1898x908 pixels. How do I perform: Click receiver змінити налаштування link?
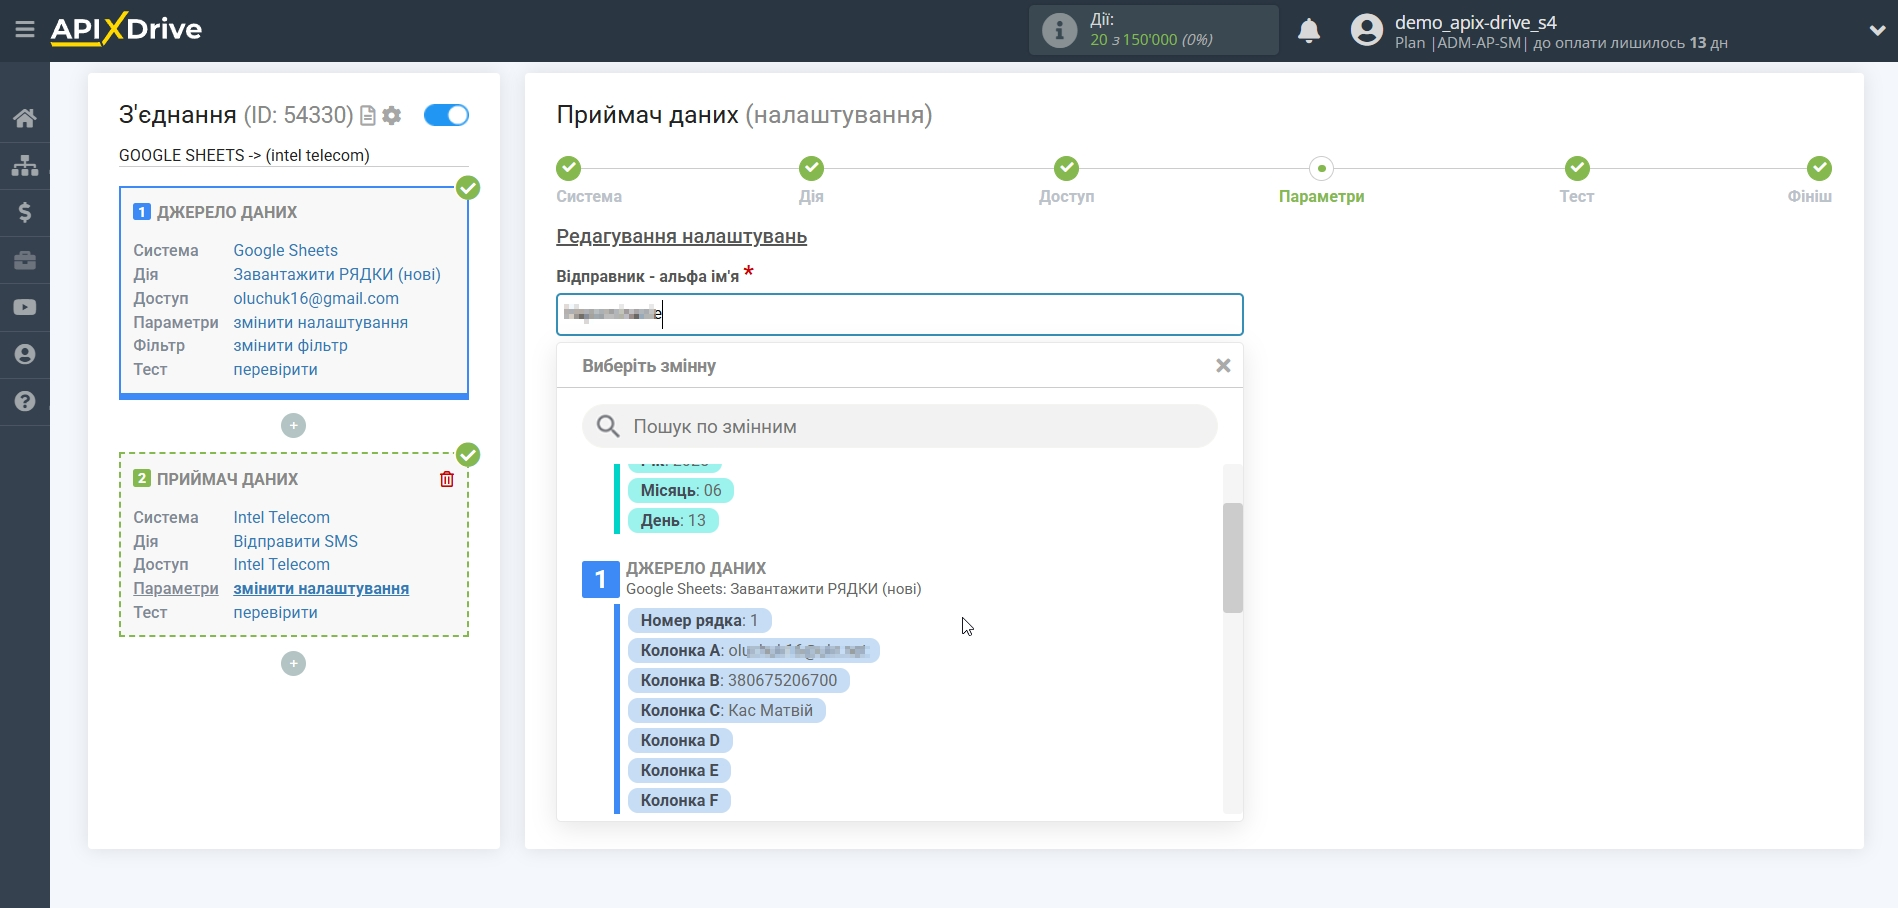coord(321,588)
